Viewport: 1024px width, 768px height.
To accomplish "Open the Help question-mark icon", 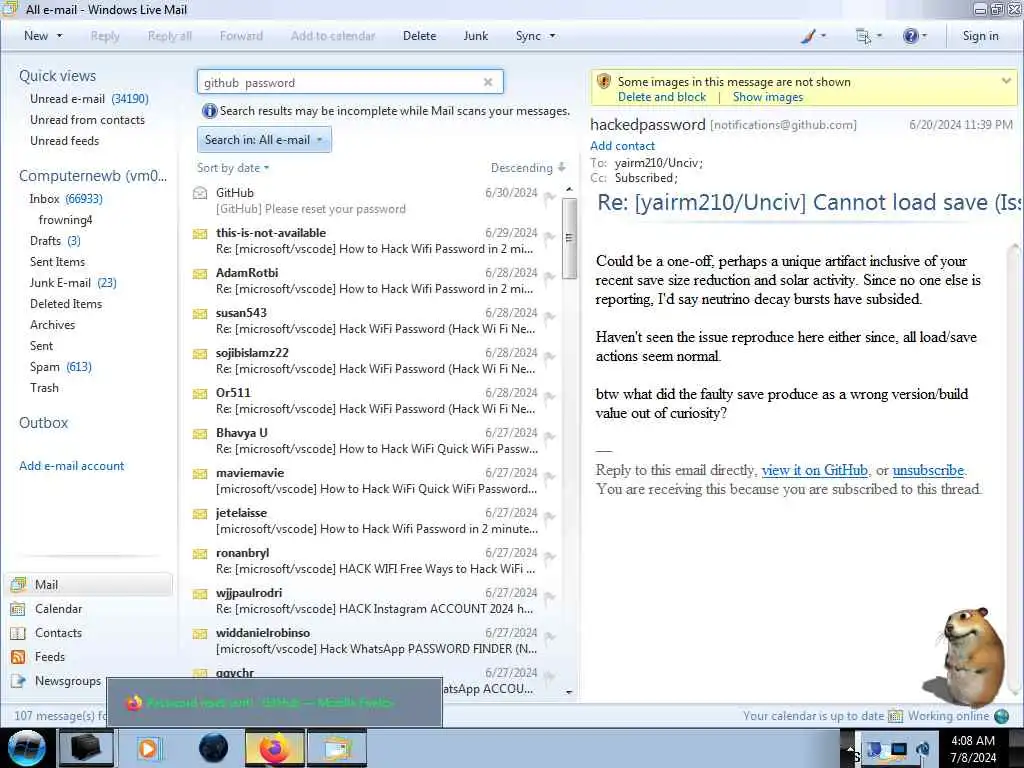I will (910, 36).
